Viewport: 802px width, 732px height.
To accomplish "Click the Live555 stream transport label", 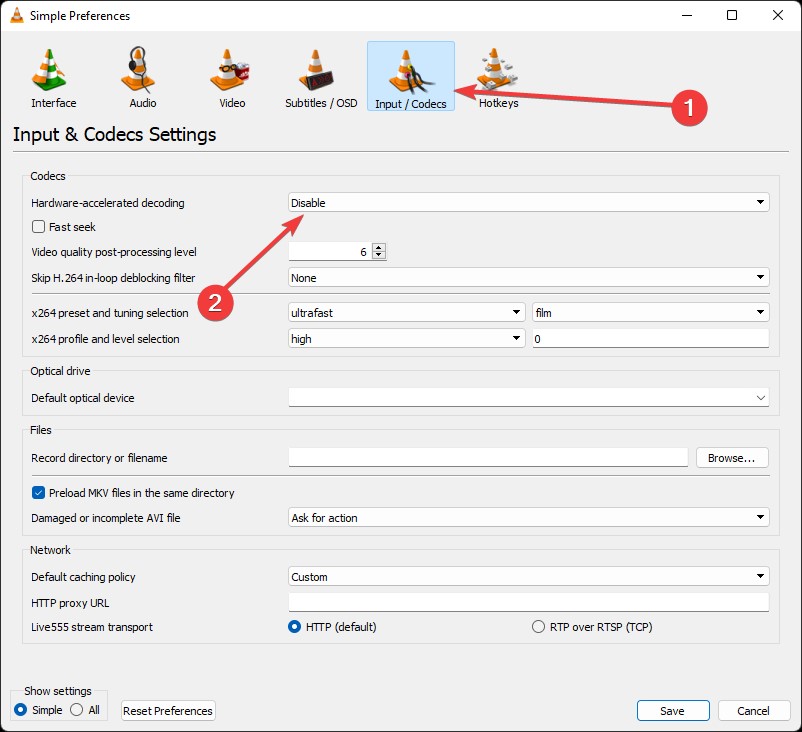I will coord(92,627).
